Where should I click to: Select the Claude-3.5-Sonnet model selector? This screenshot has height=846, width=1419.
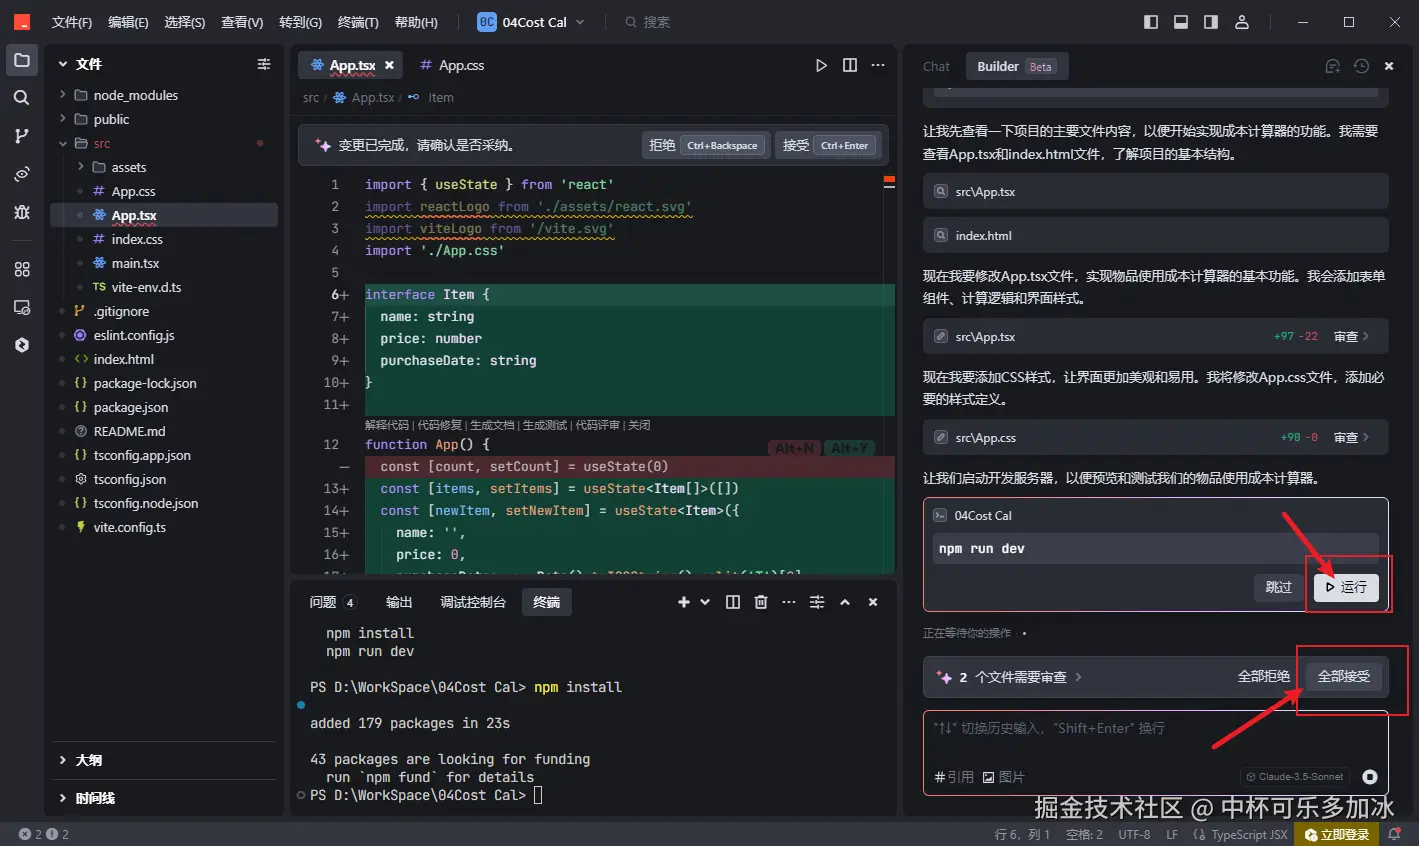coord(1295,777)
